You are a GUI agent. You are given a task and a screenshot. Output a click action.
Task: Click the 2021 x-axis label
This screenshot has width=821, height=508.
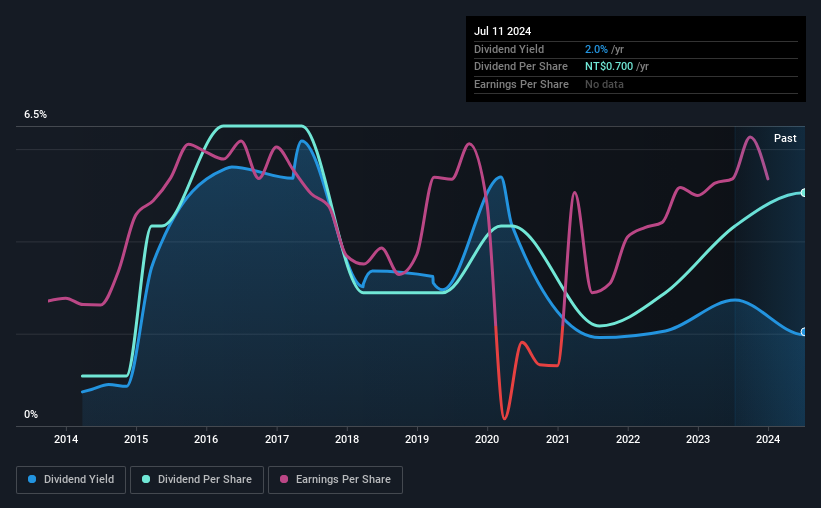point(558,439)
